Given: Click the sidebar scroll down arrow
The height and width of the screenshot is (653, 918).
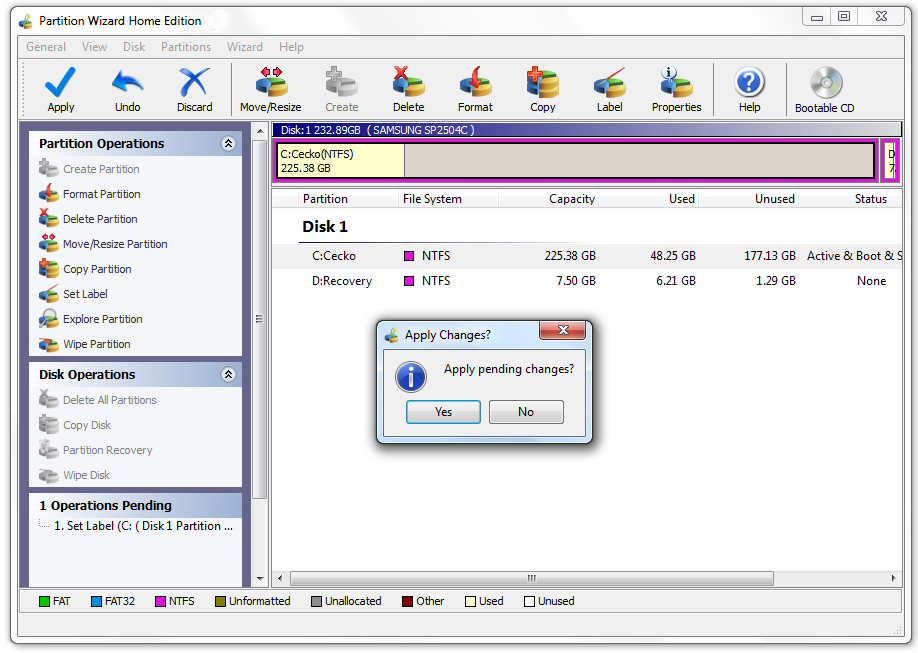Looking at the screenshot, I should point(260,579).
